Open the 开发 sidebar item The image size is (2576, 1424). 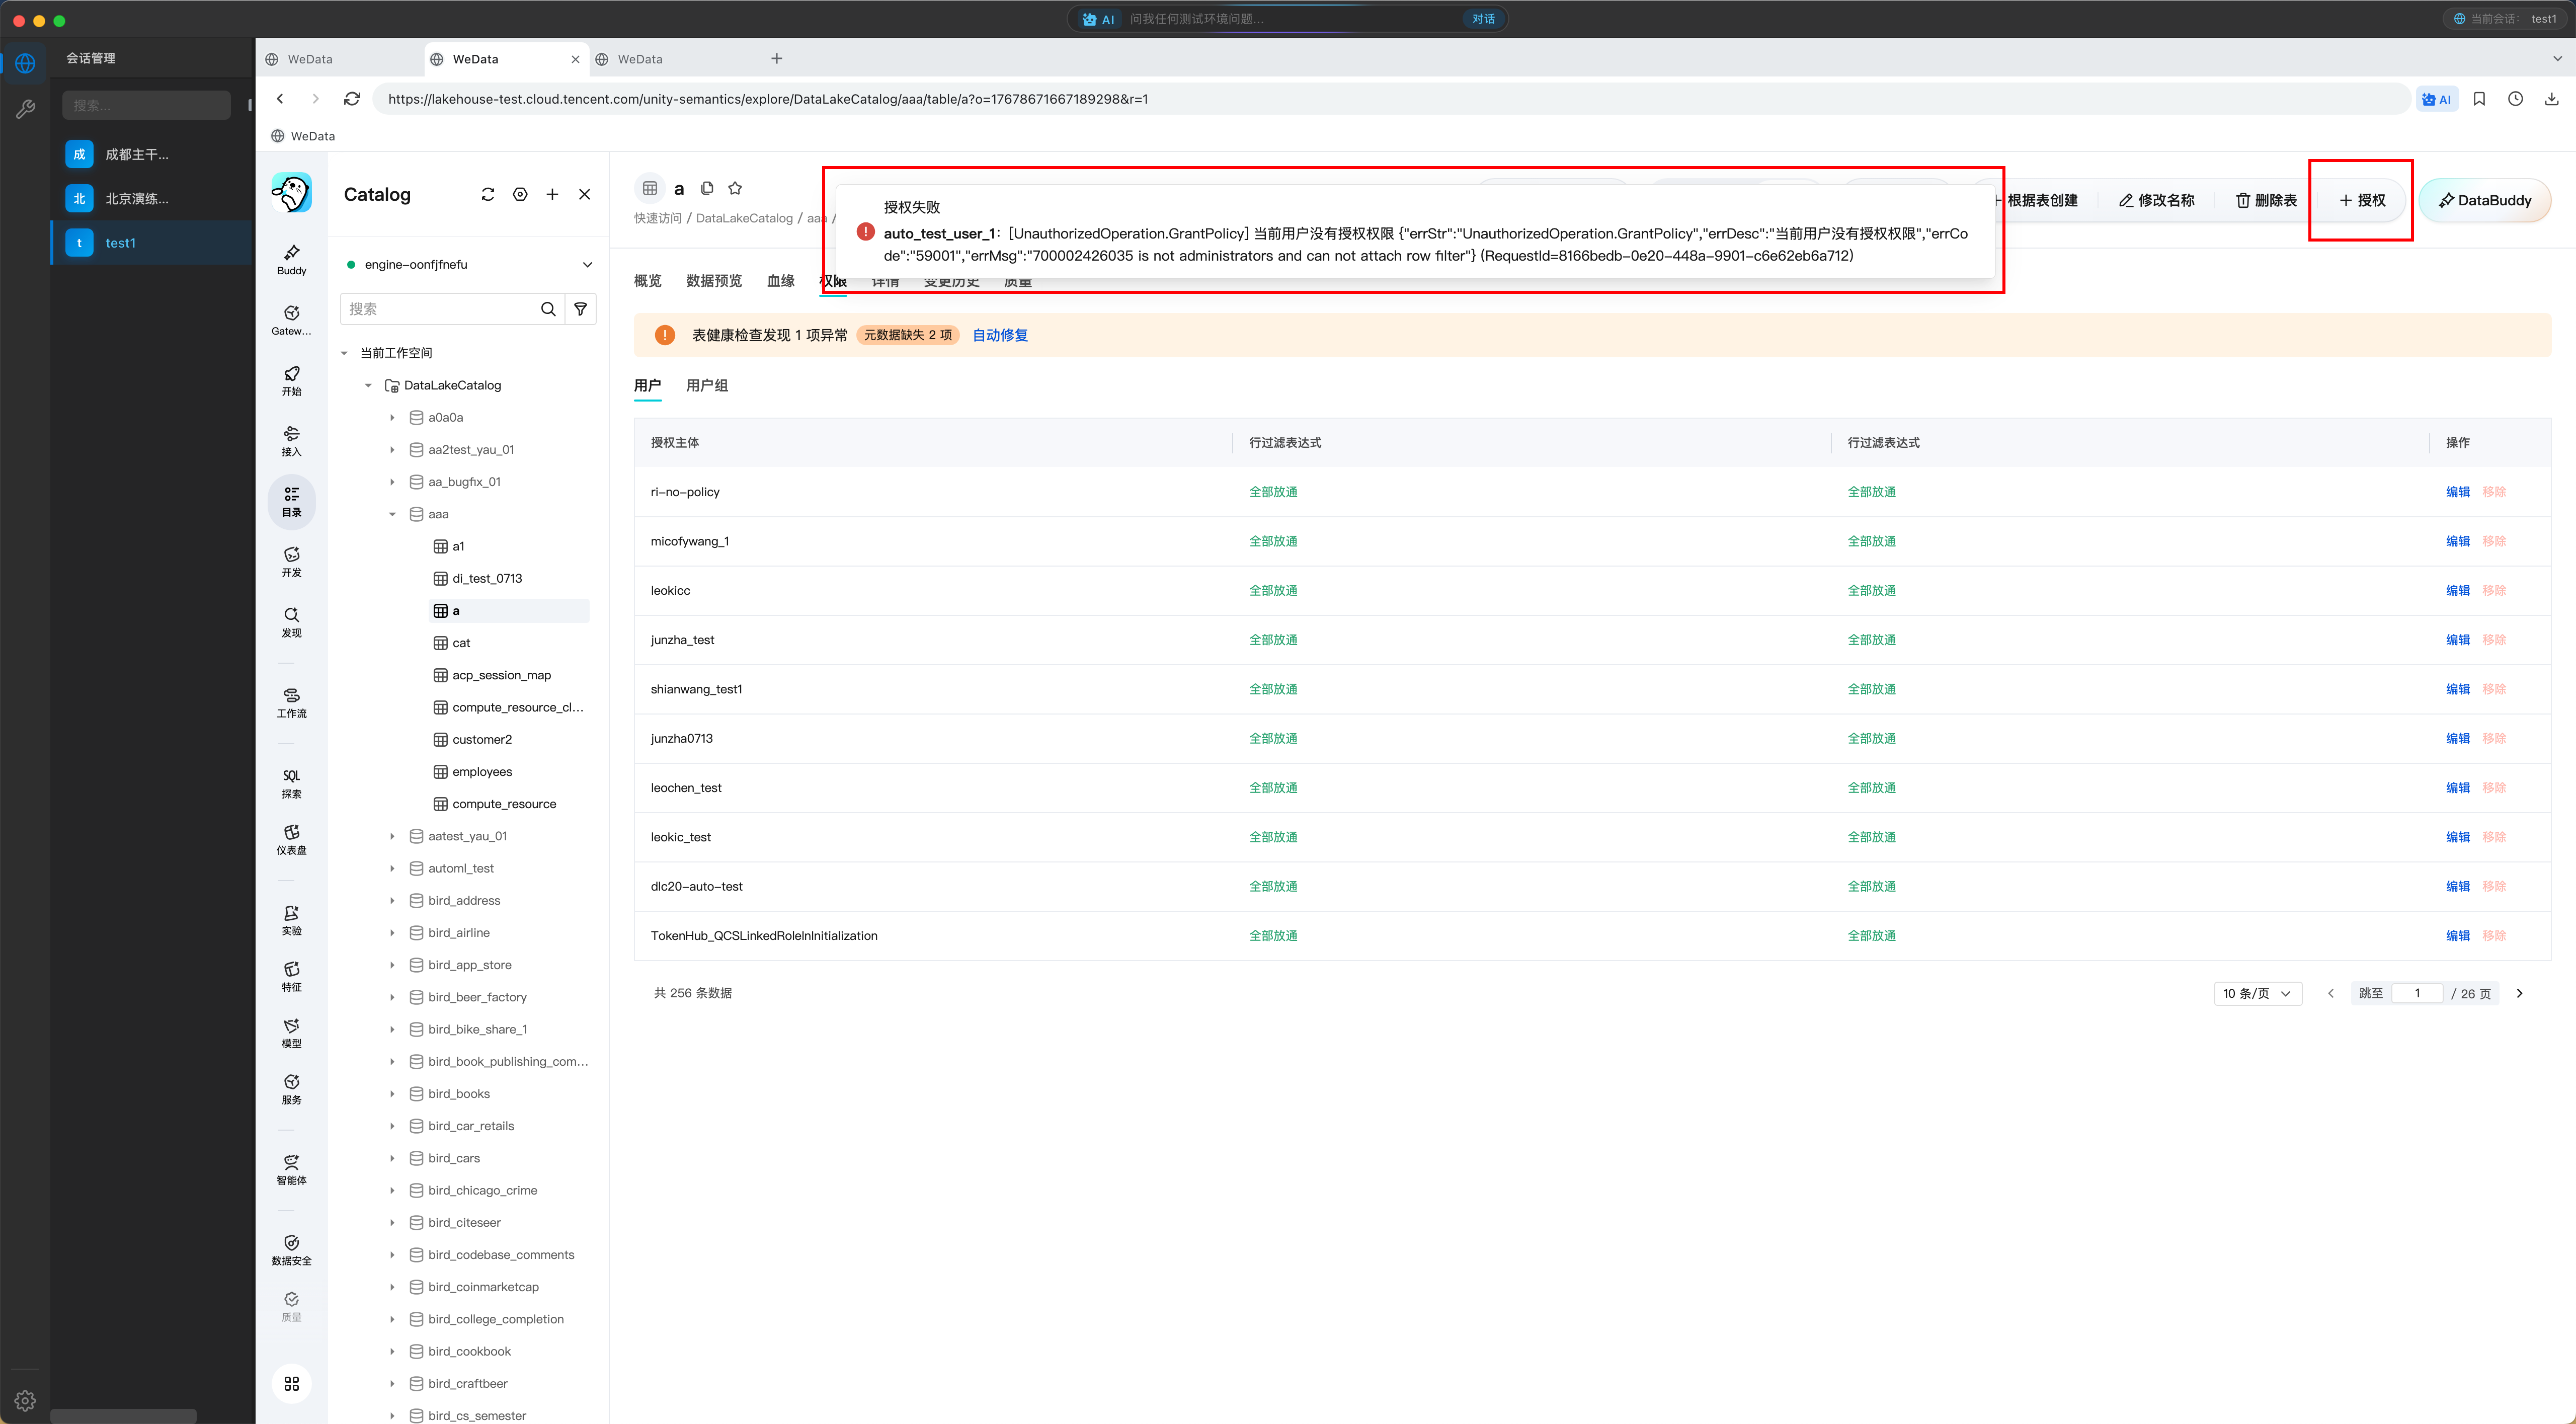tap(291, 562)
